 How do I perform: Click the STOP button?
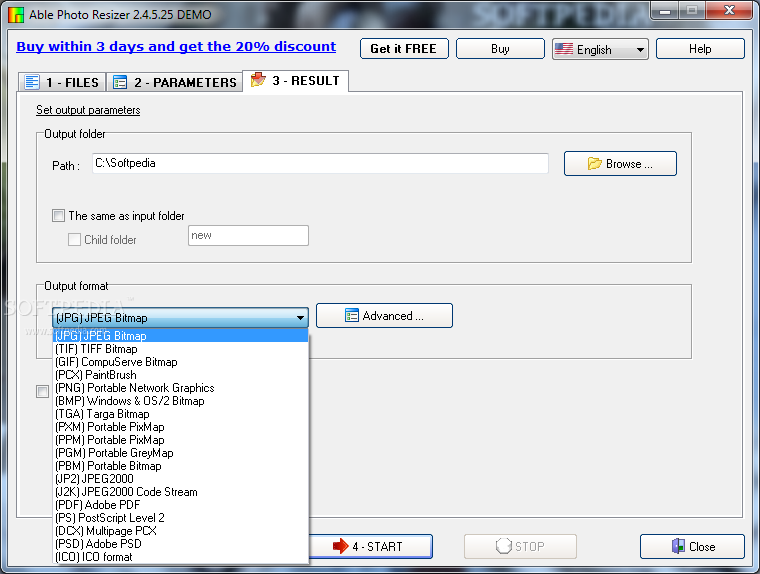click(x=520, y=546)
